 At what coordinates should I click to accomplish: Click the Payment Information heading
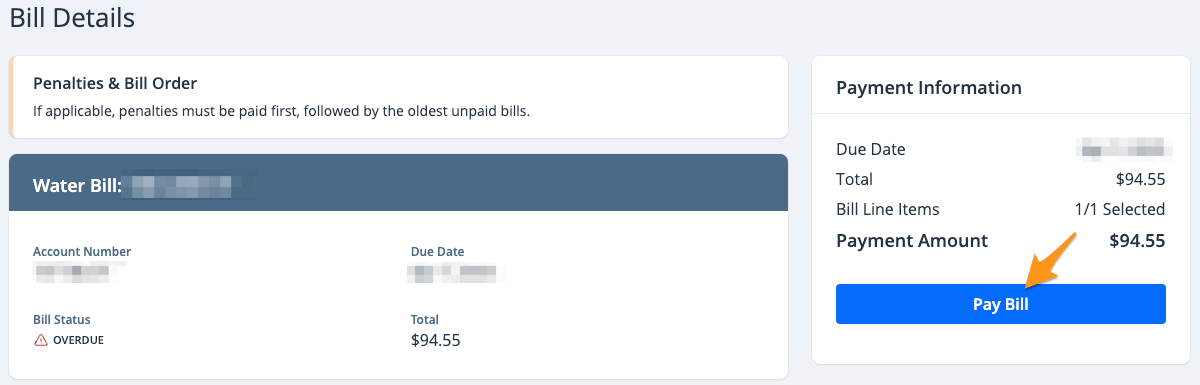coord(929,88)
